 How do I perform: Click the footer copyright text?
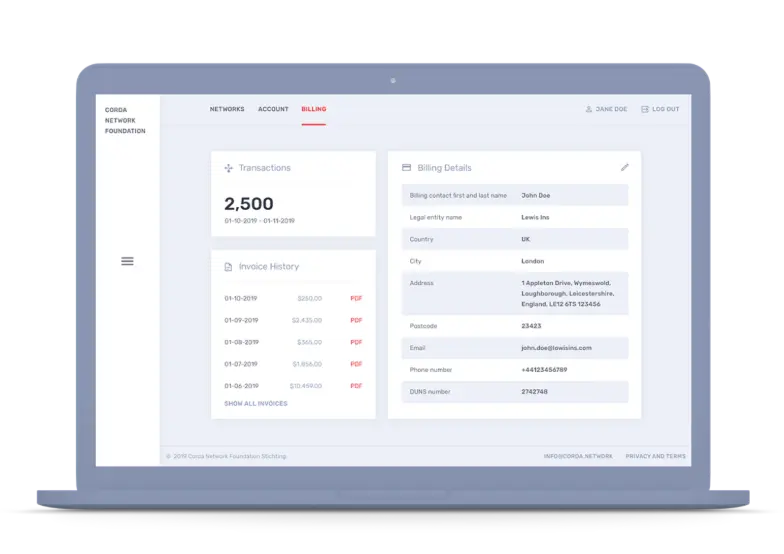(226, 456)
